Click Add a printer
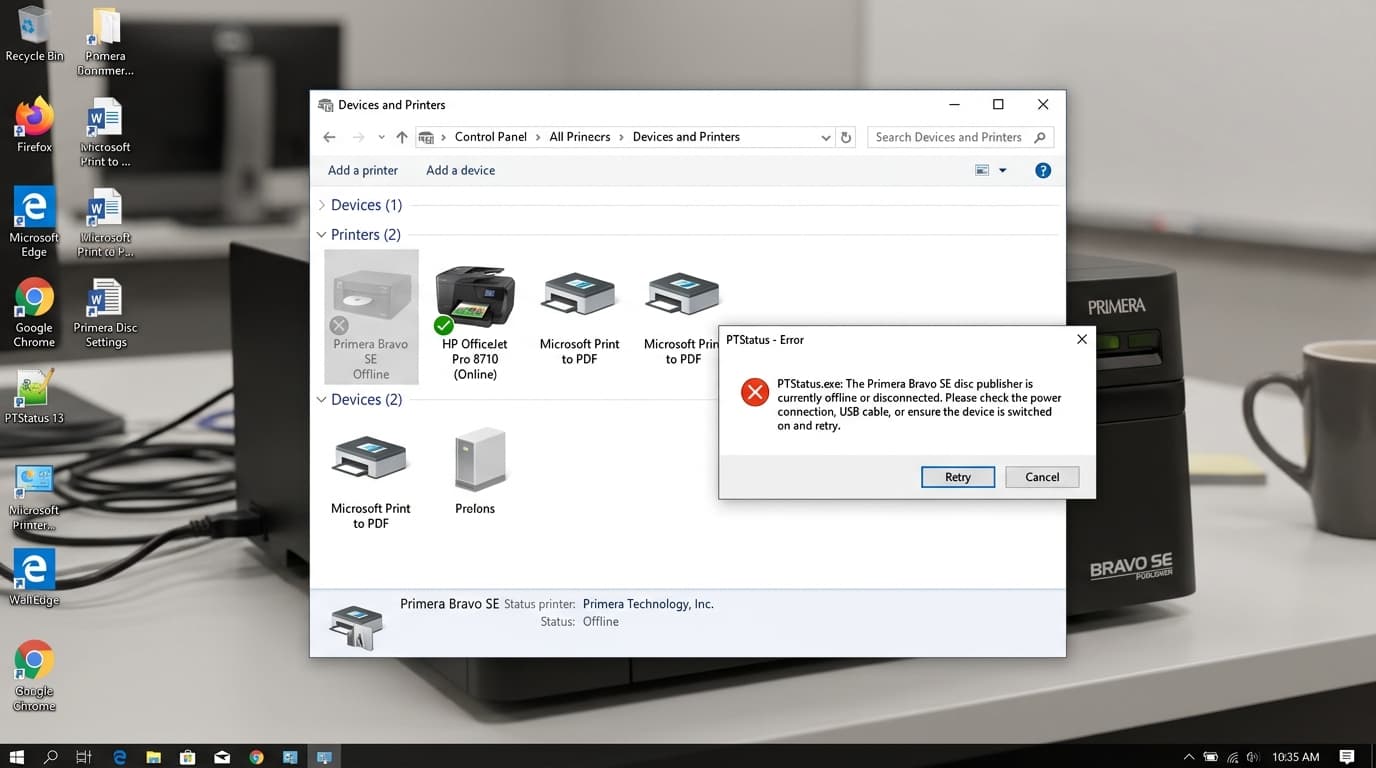 pyautogui.click(x=363, y=170)
